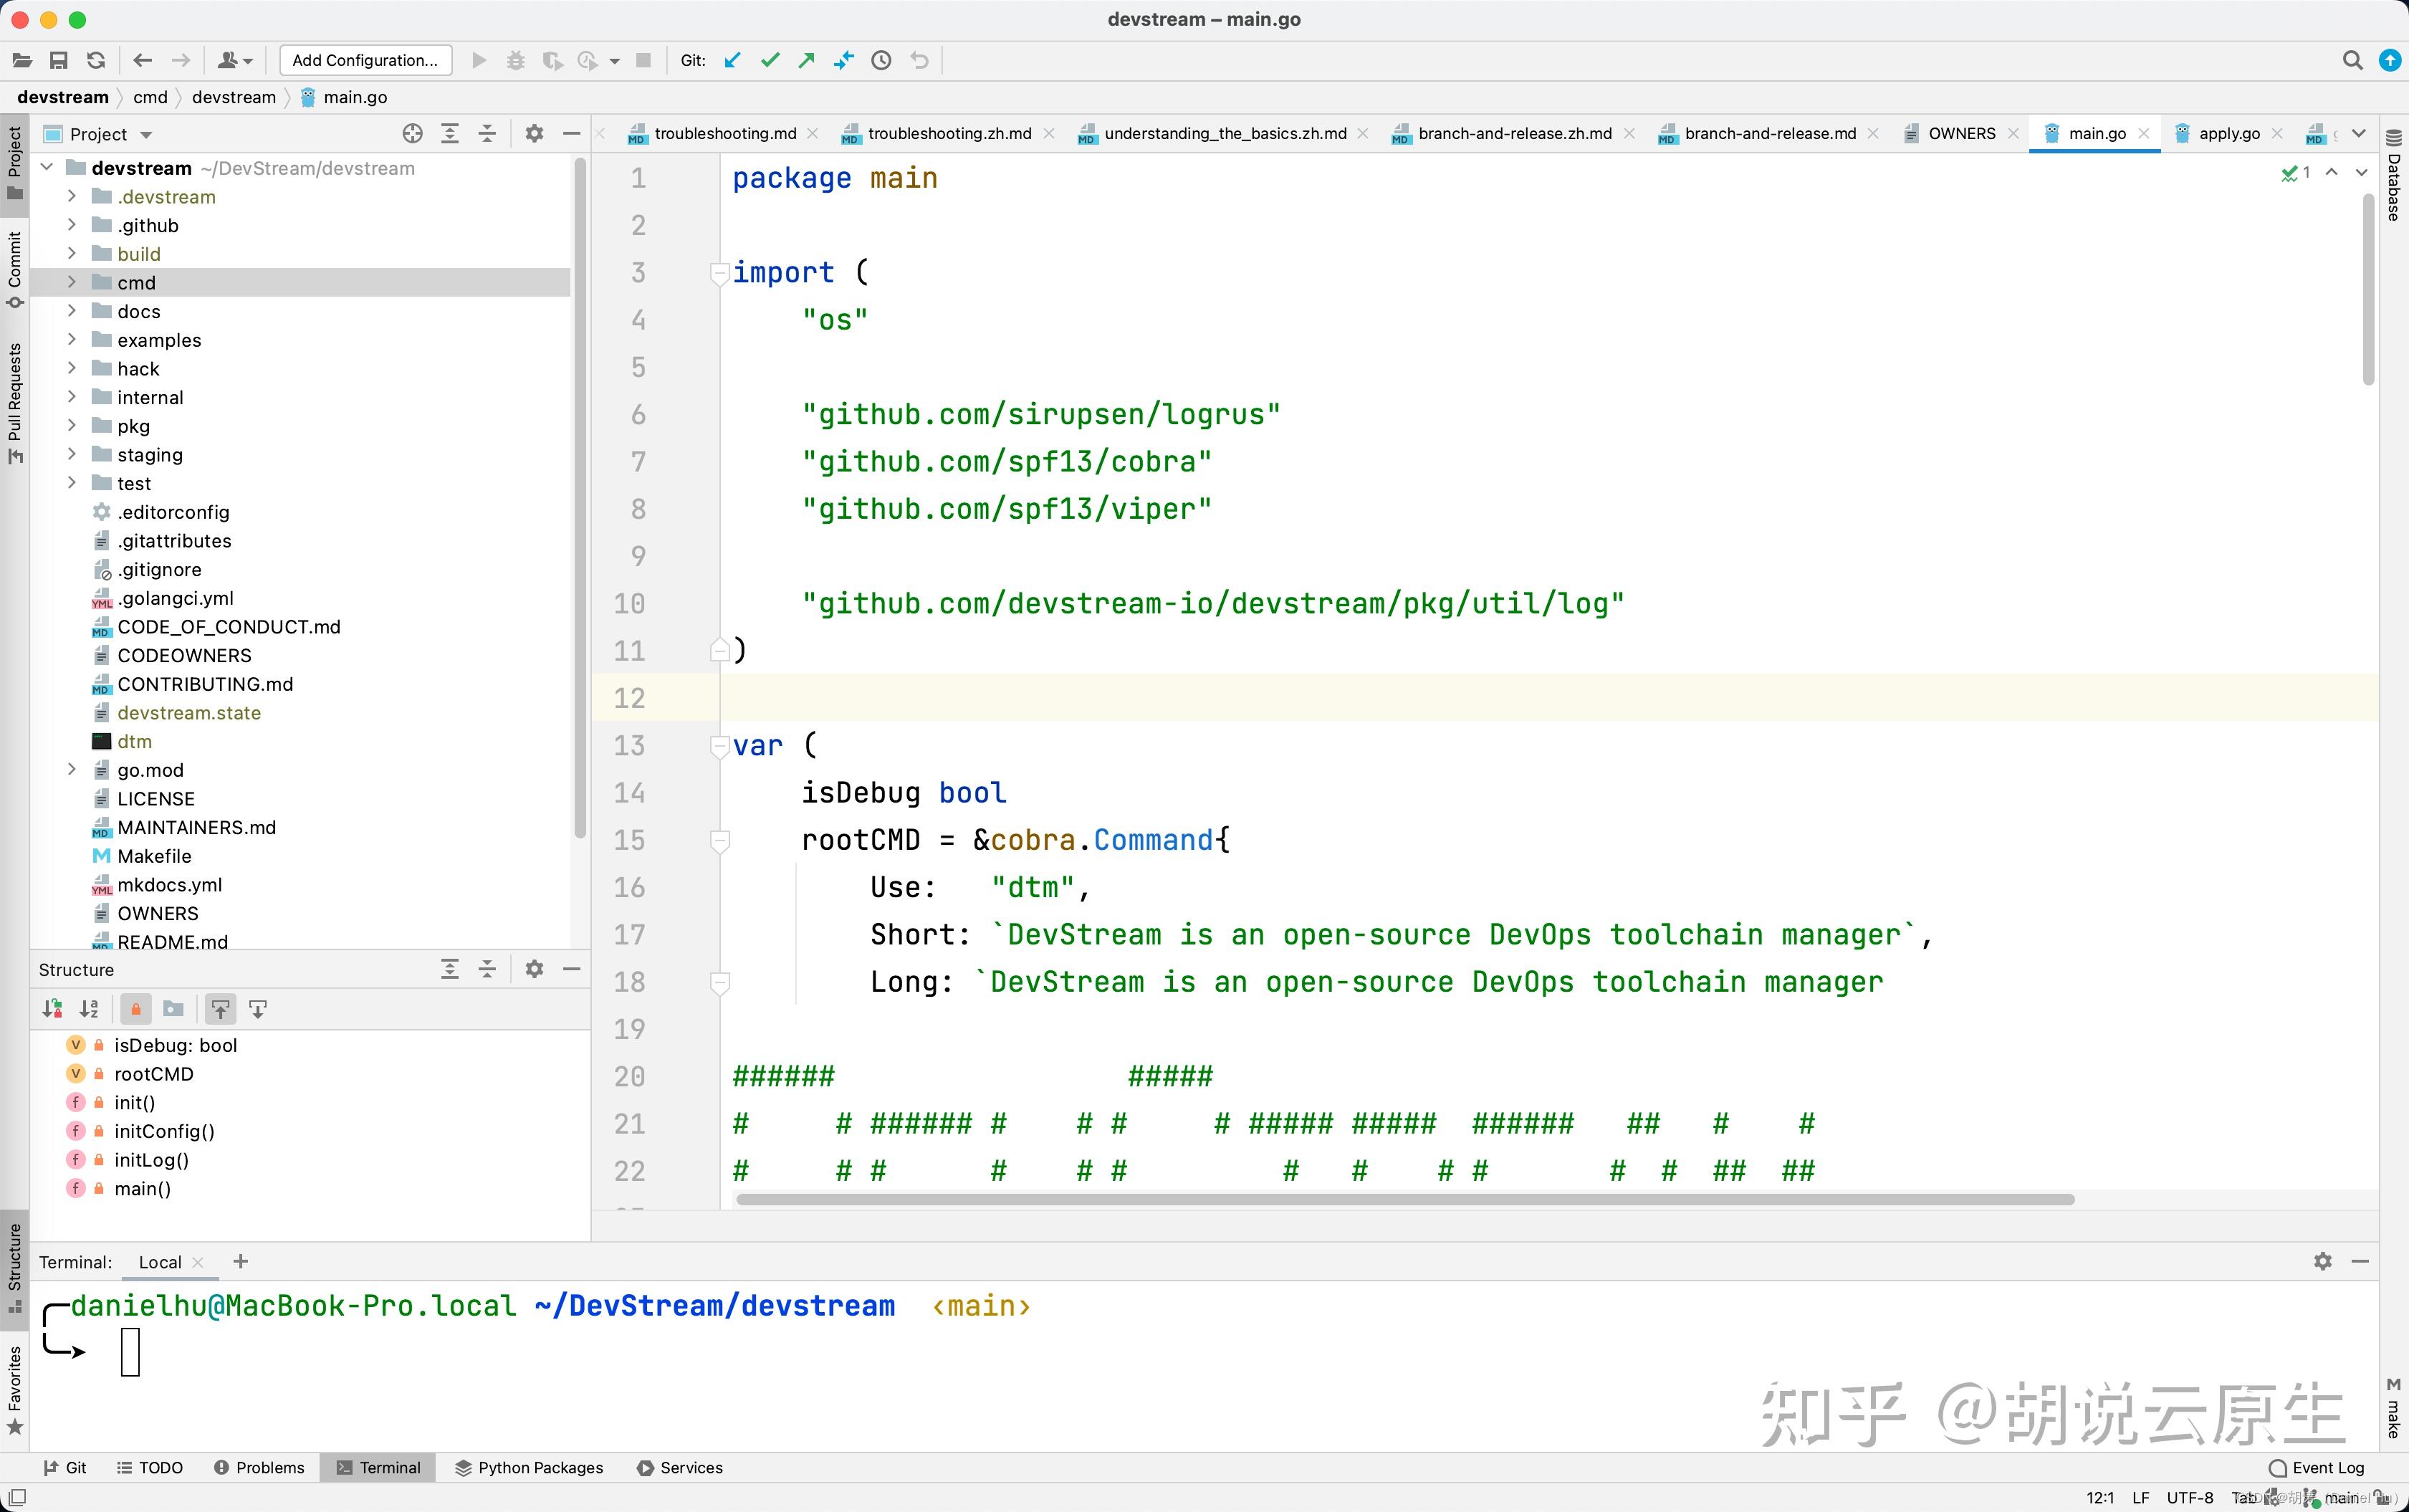2409x1512 pixels.
Task: Expand the internal folder in the project tree
Action: [71, 397]
